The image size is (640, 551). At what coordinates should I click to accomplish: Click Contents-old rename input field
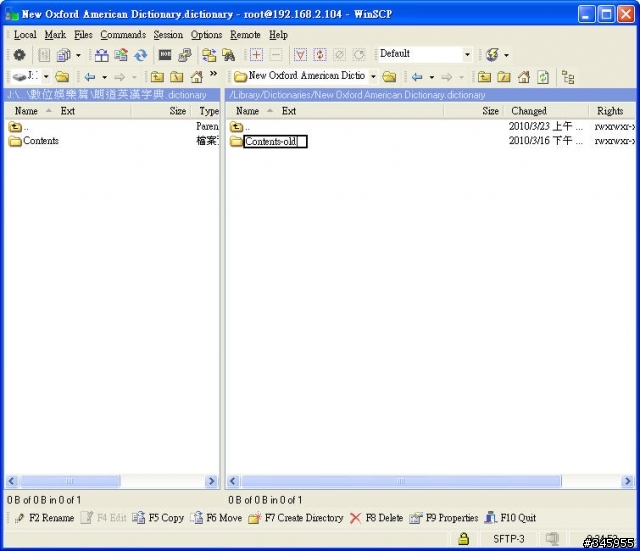[x=275, y=142]
